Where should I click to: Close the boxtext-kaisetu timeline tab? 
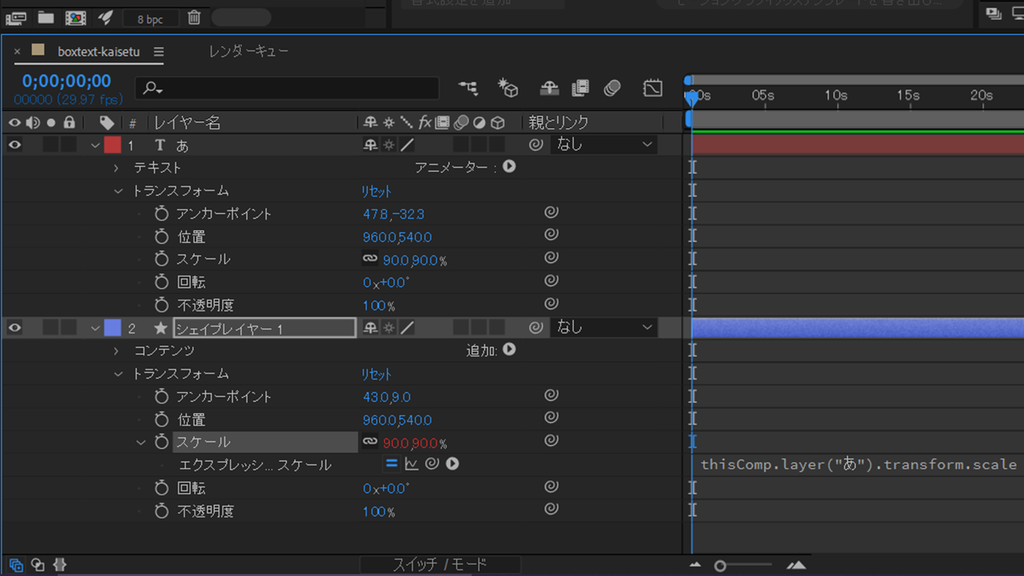tap(17, 51)
